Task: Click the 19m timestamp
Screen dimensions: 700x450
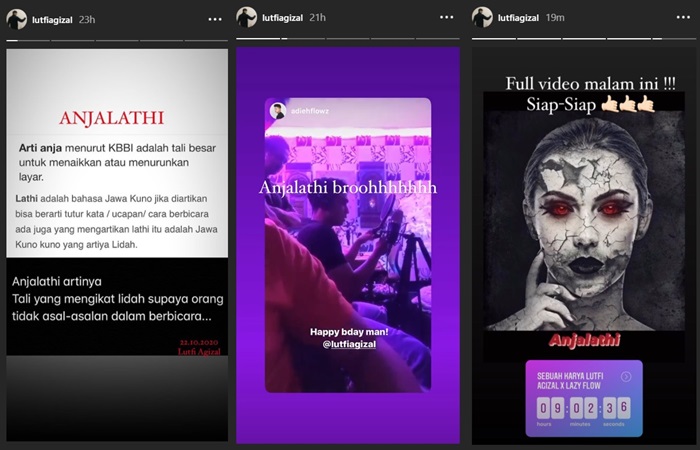Action: coord(555,18)
